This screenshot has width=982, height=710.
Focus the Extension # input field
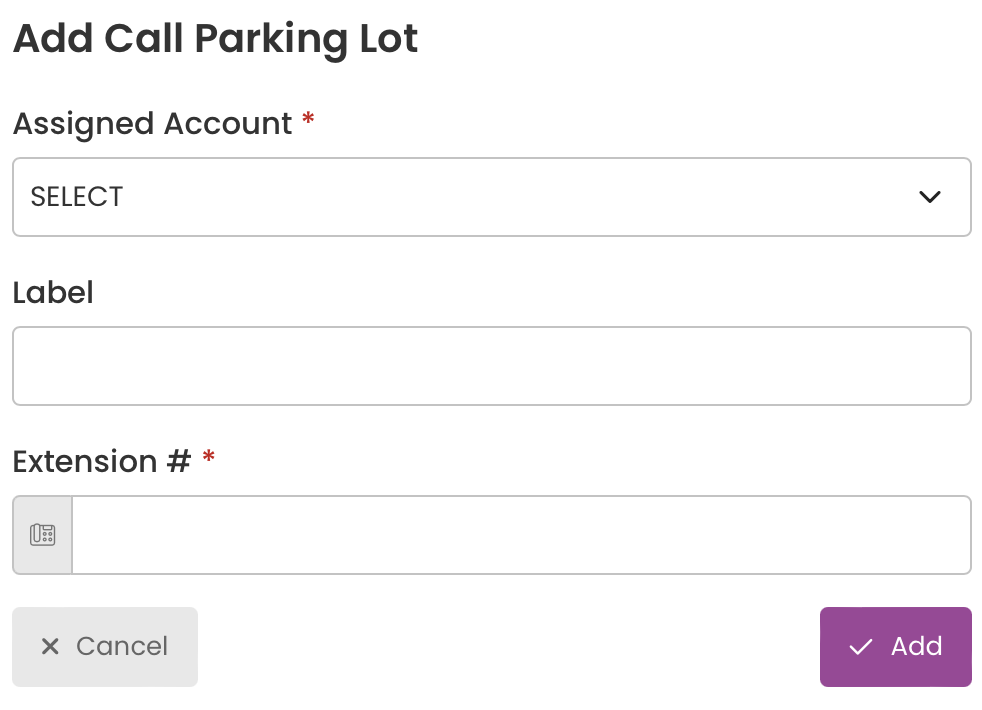(522, 535)
